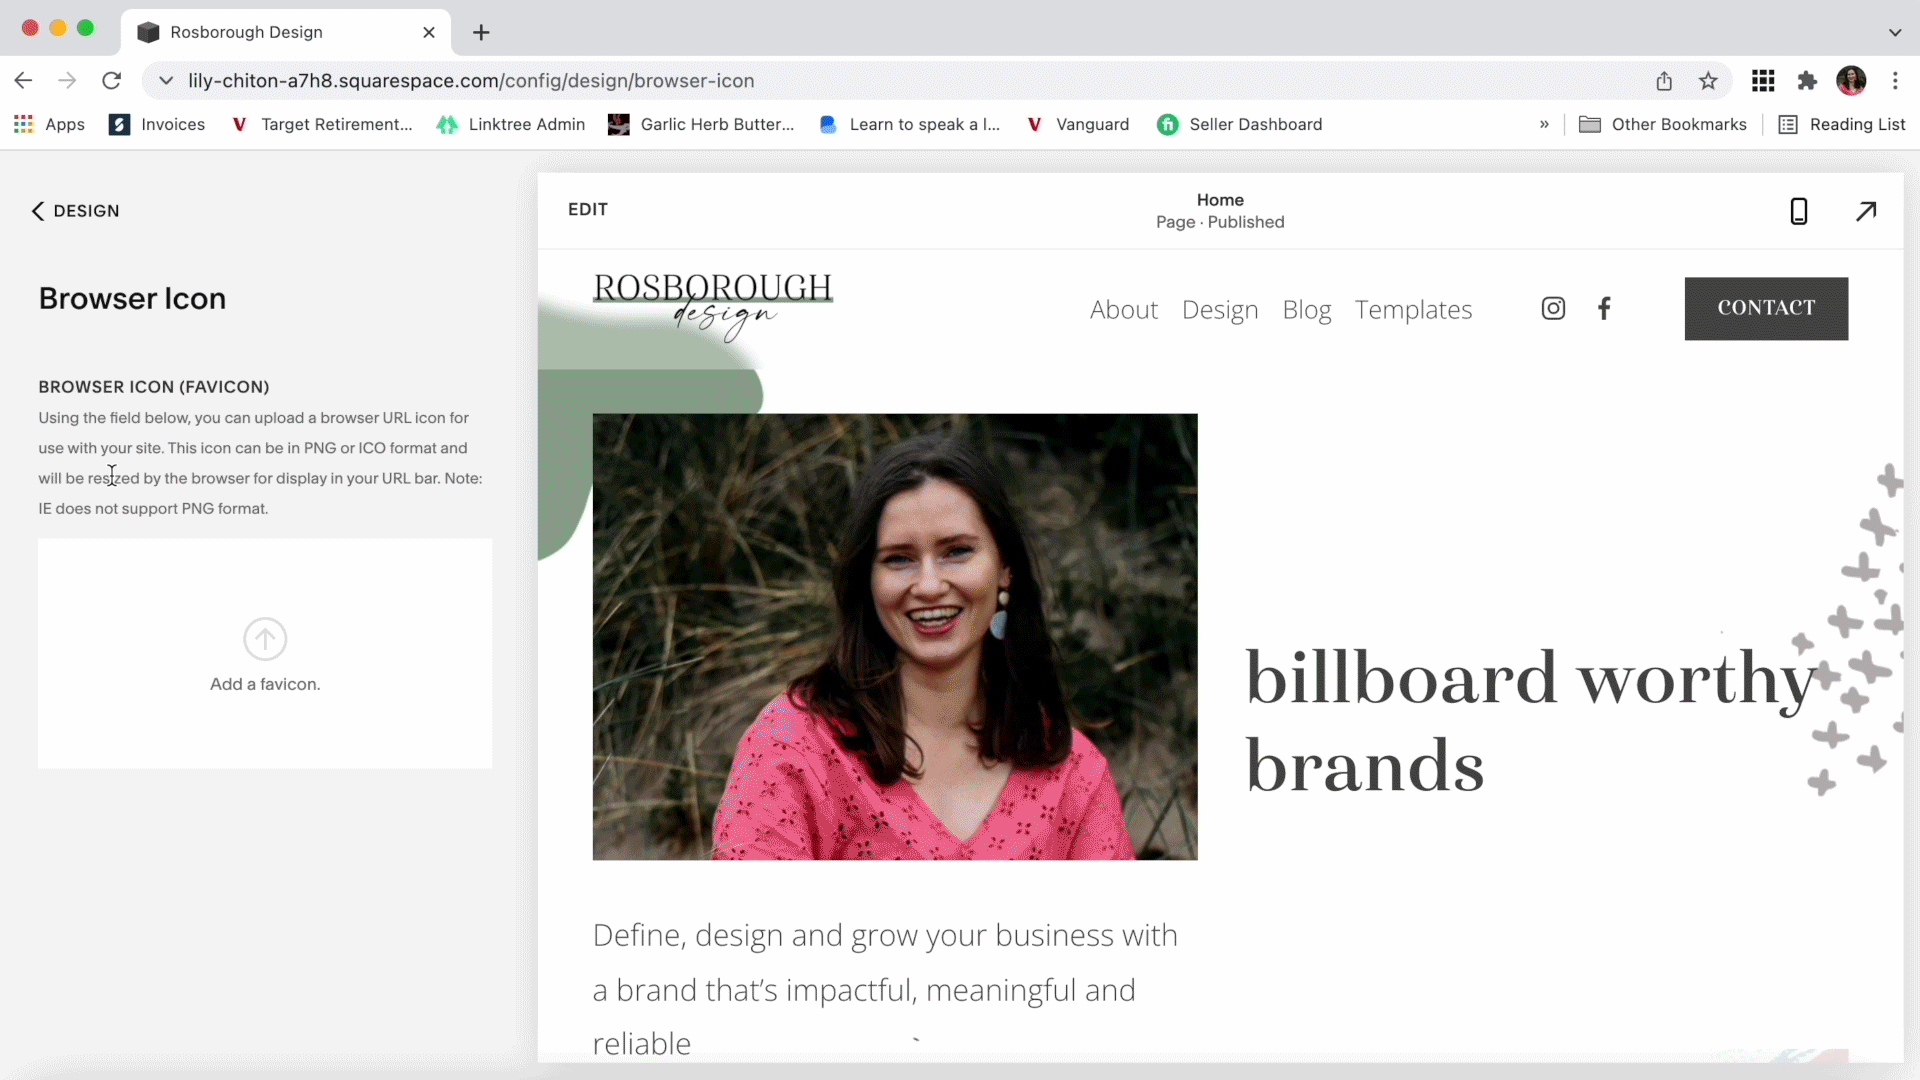This screenshot has width=1920, height=1080.
Task: Open the Invoices bookmark
Action: tap(157, 124)
